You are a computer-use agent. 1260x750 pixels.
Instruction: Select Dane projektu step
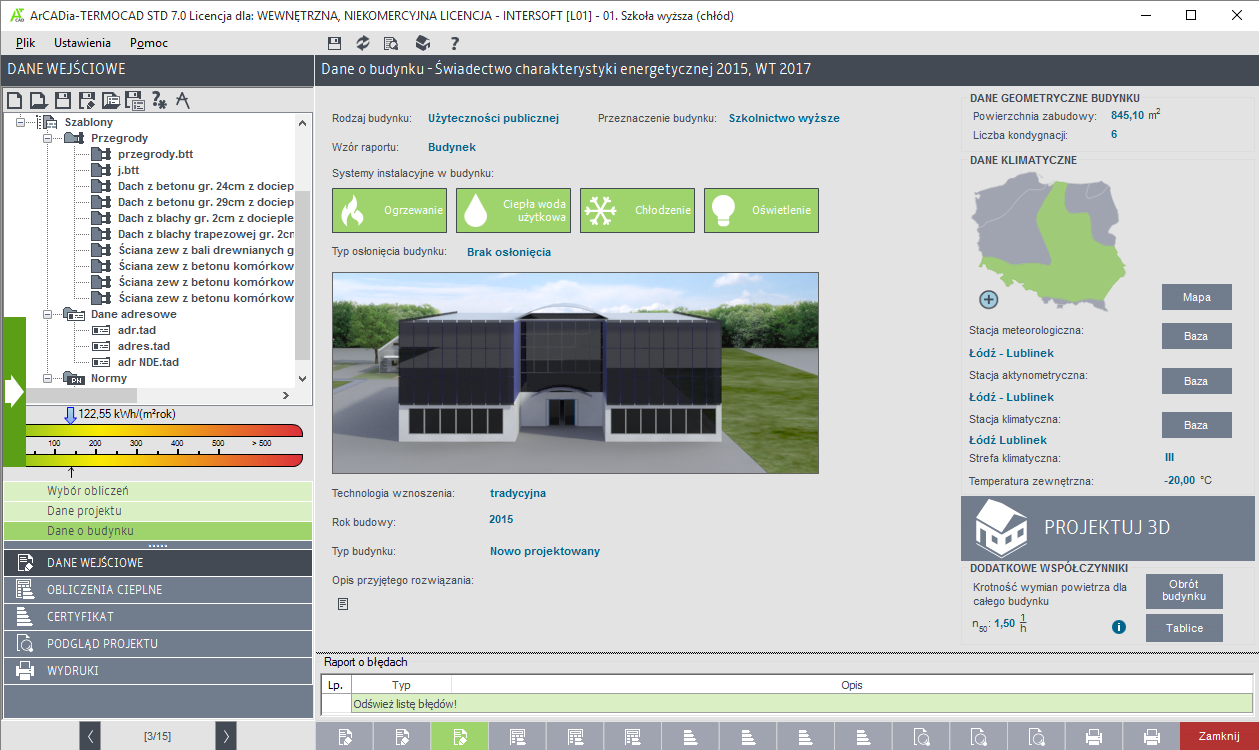157,511
